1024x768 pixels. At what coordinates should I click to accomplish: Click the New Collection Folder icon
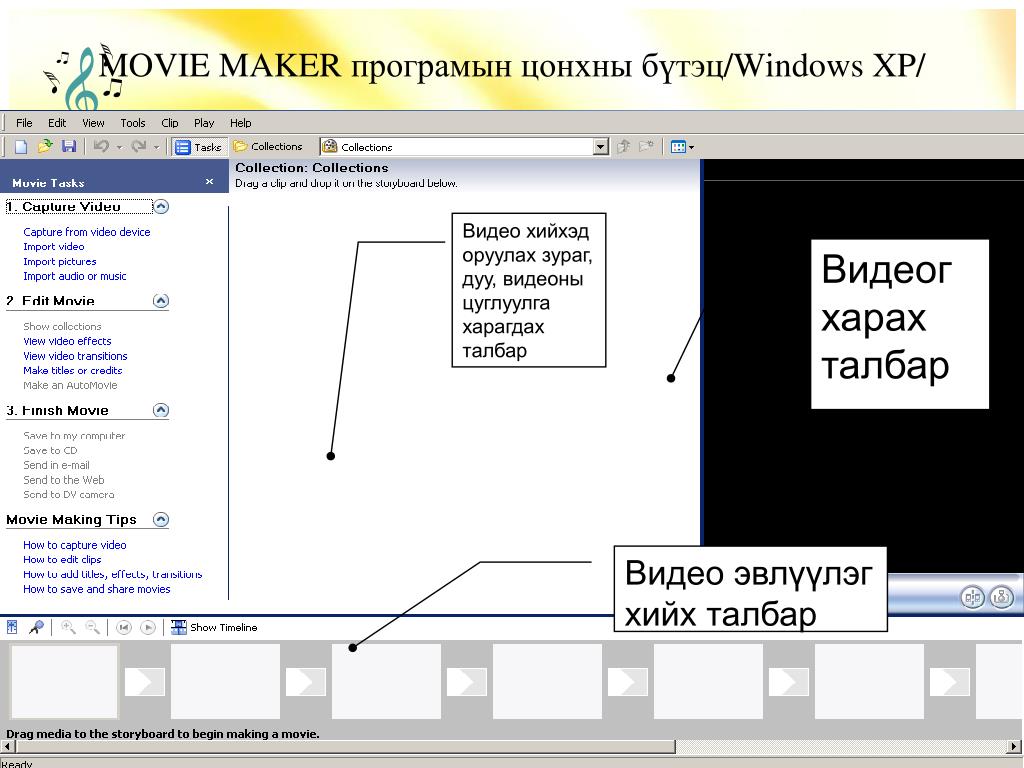(647, 147)
